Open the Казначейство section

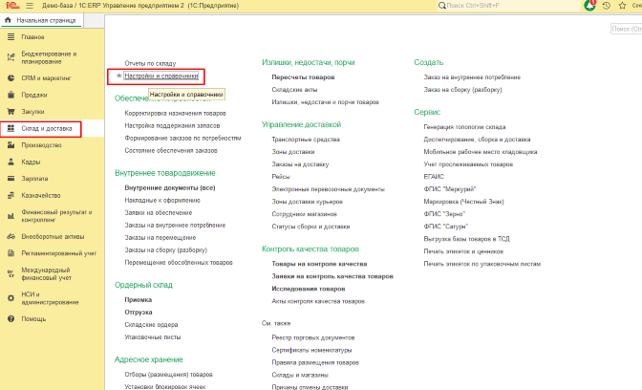tap(41, 195)
